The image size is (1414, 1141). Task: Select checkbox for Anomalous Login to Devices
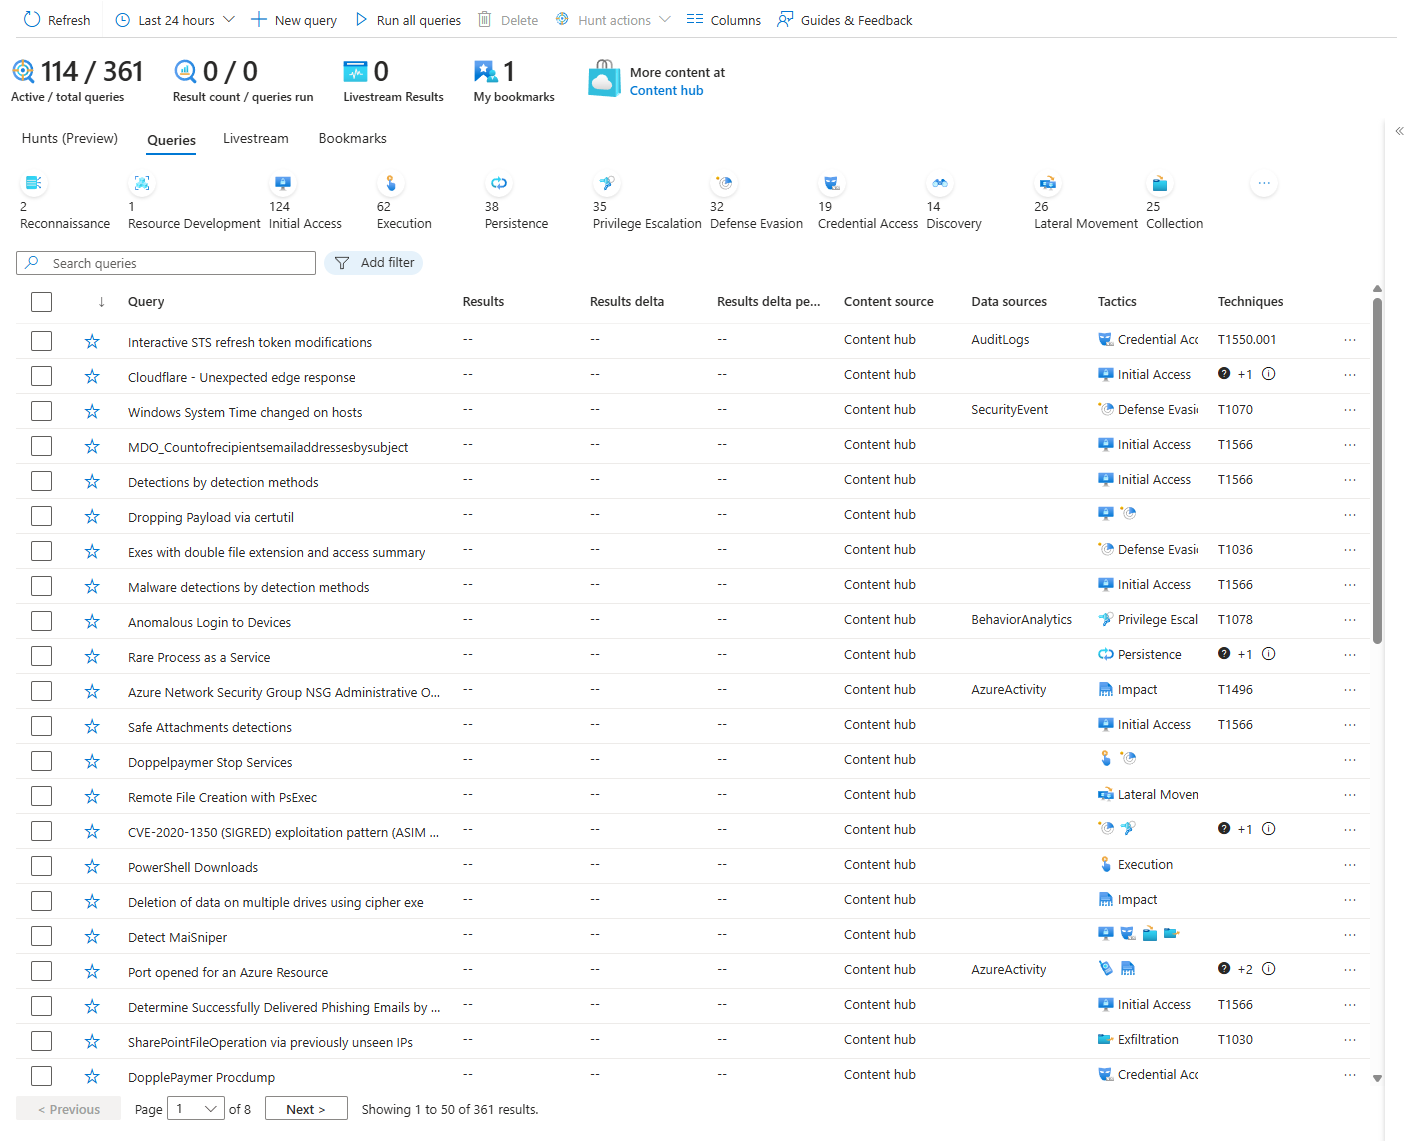click(x=41, y=621)
